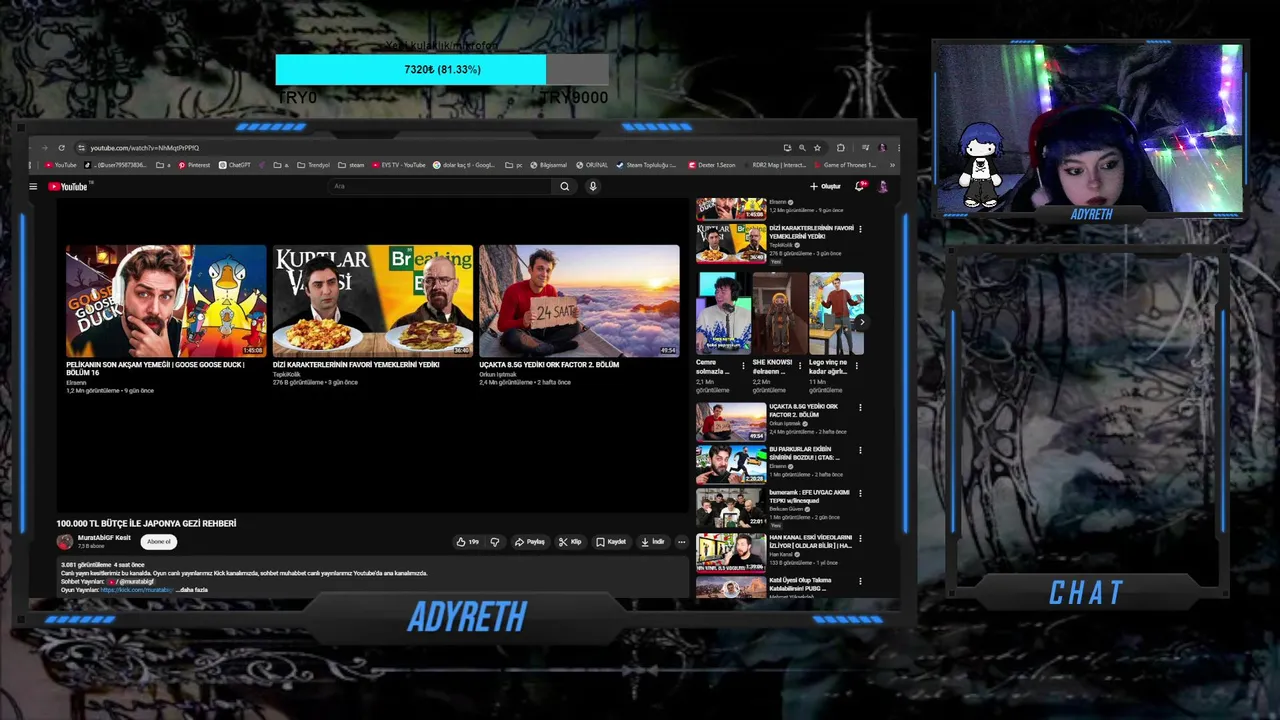The image size is (1280, 720).
Task: Go forward in browser history
Action: tap(46, 148)
